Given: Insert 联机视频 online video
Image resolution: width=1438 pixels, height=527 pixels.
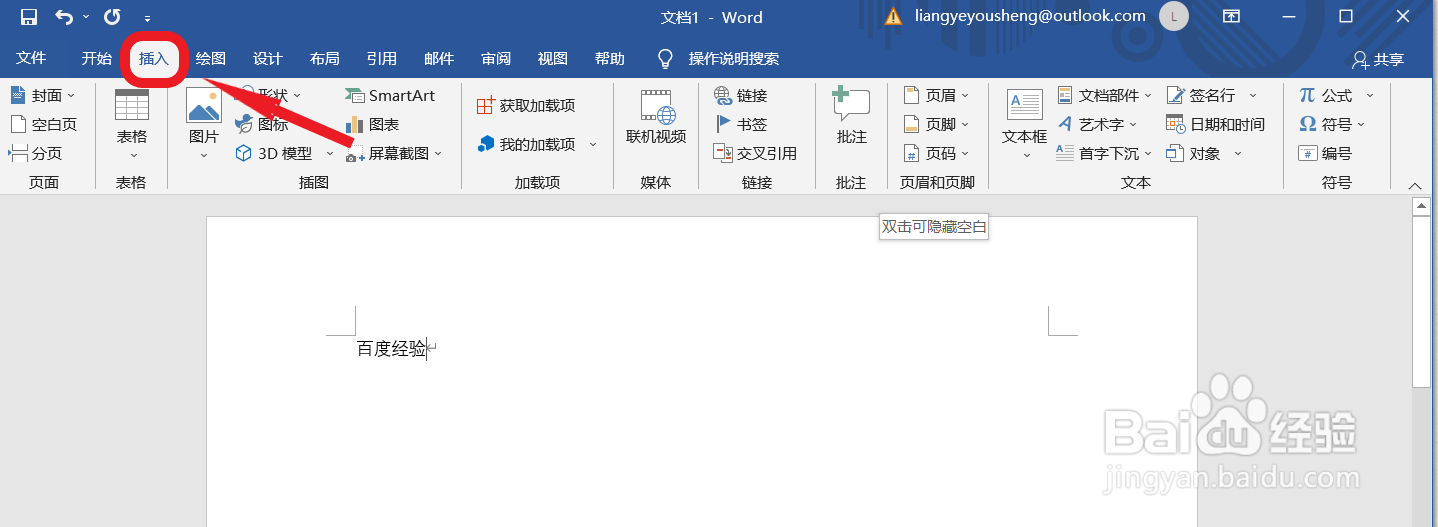Looking at the screenshot, I should [656, 118].
